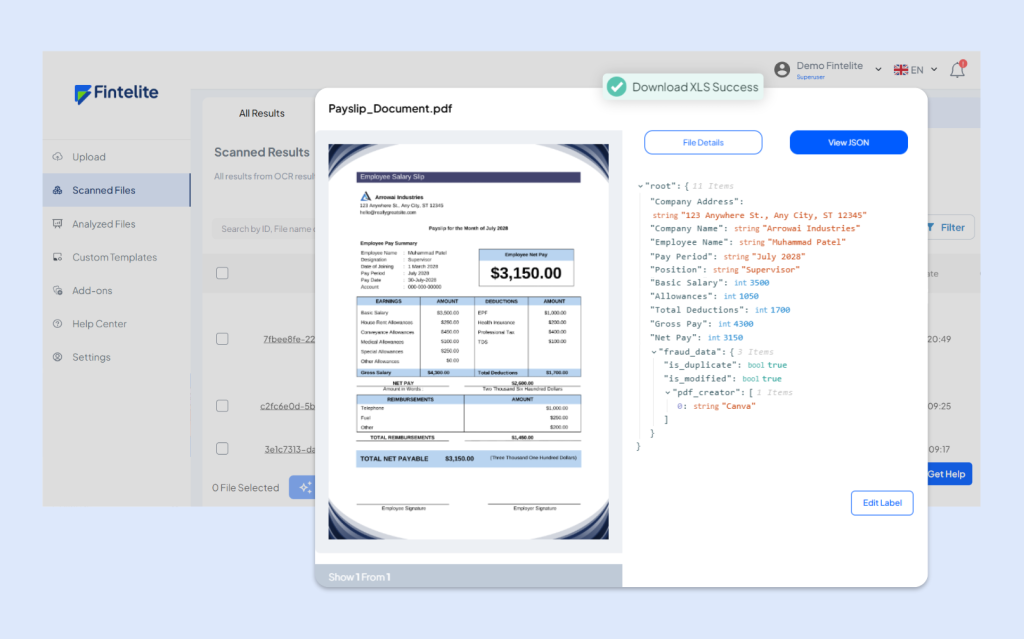Collapse the root node in JSON viewer

point(641,186)
